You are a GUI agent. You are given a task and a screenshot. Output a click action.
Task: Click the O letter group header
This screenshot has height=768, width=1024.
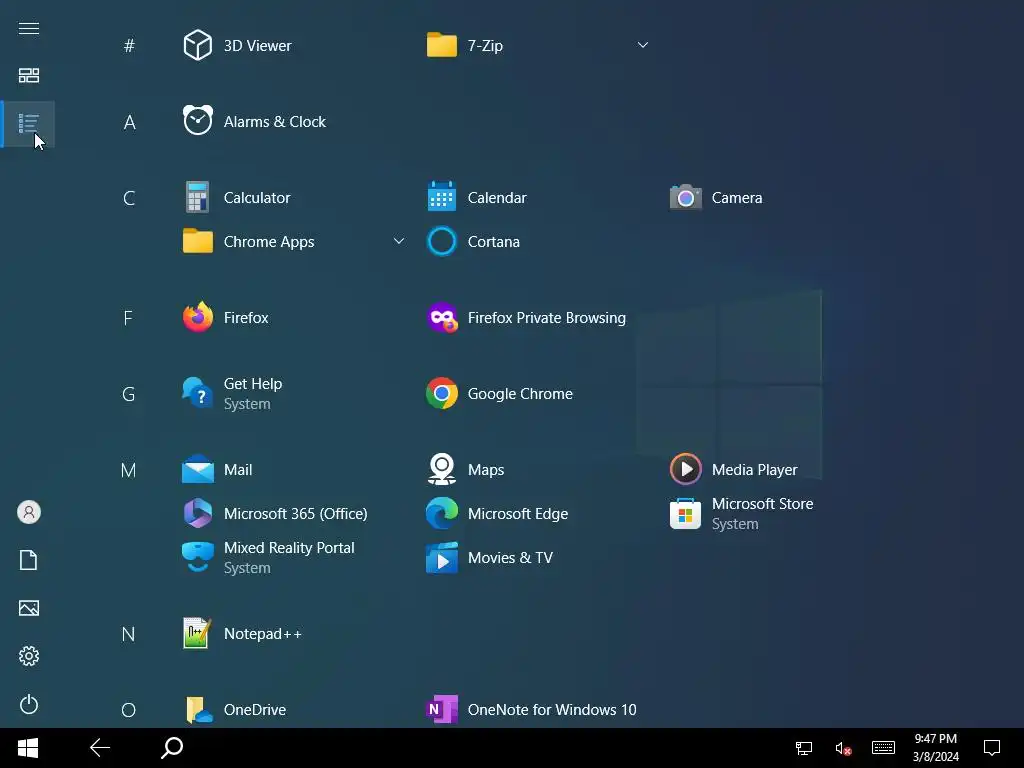129,710
